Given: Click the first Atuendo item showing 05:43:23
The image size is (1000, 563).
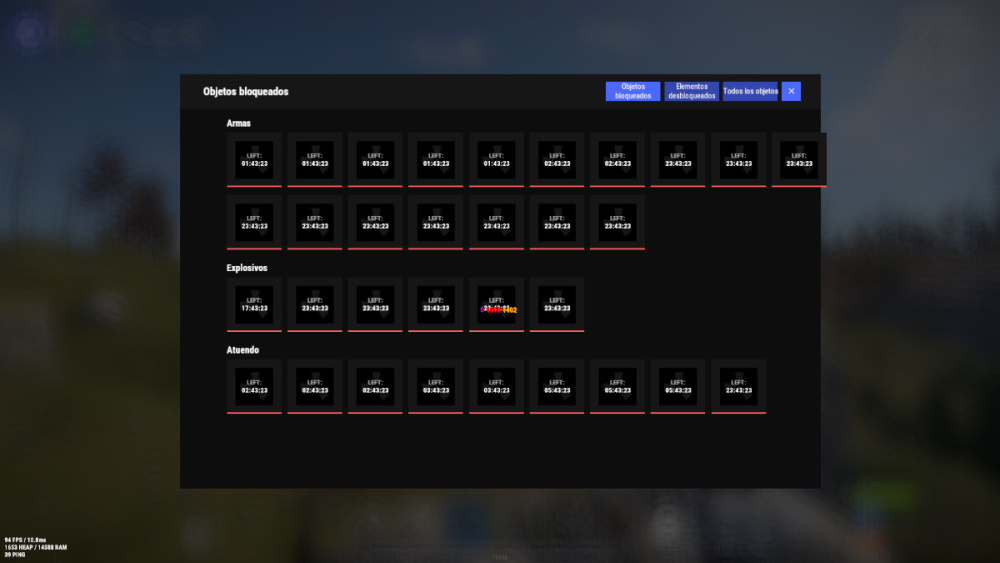Looking at the screenshot, I should point(557,386).
